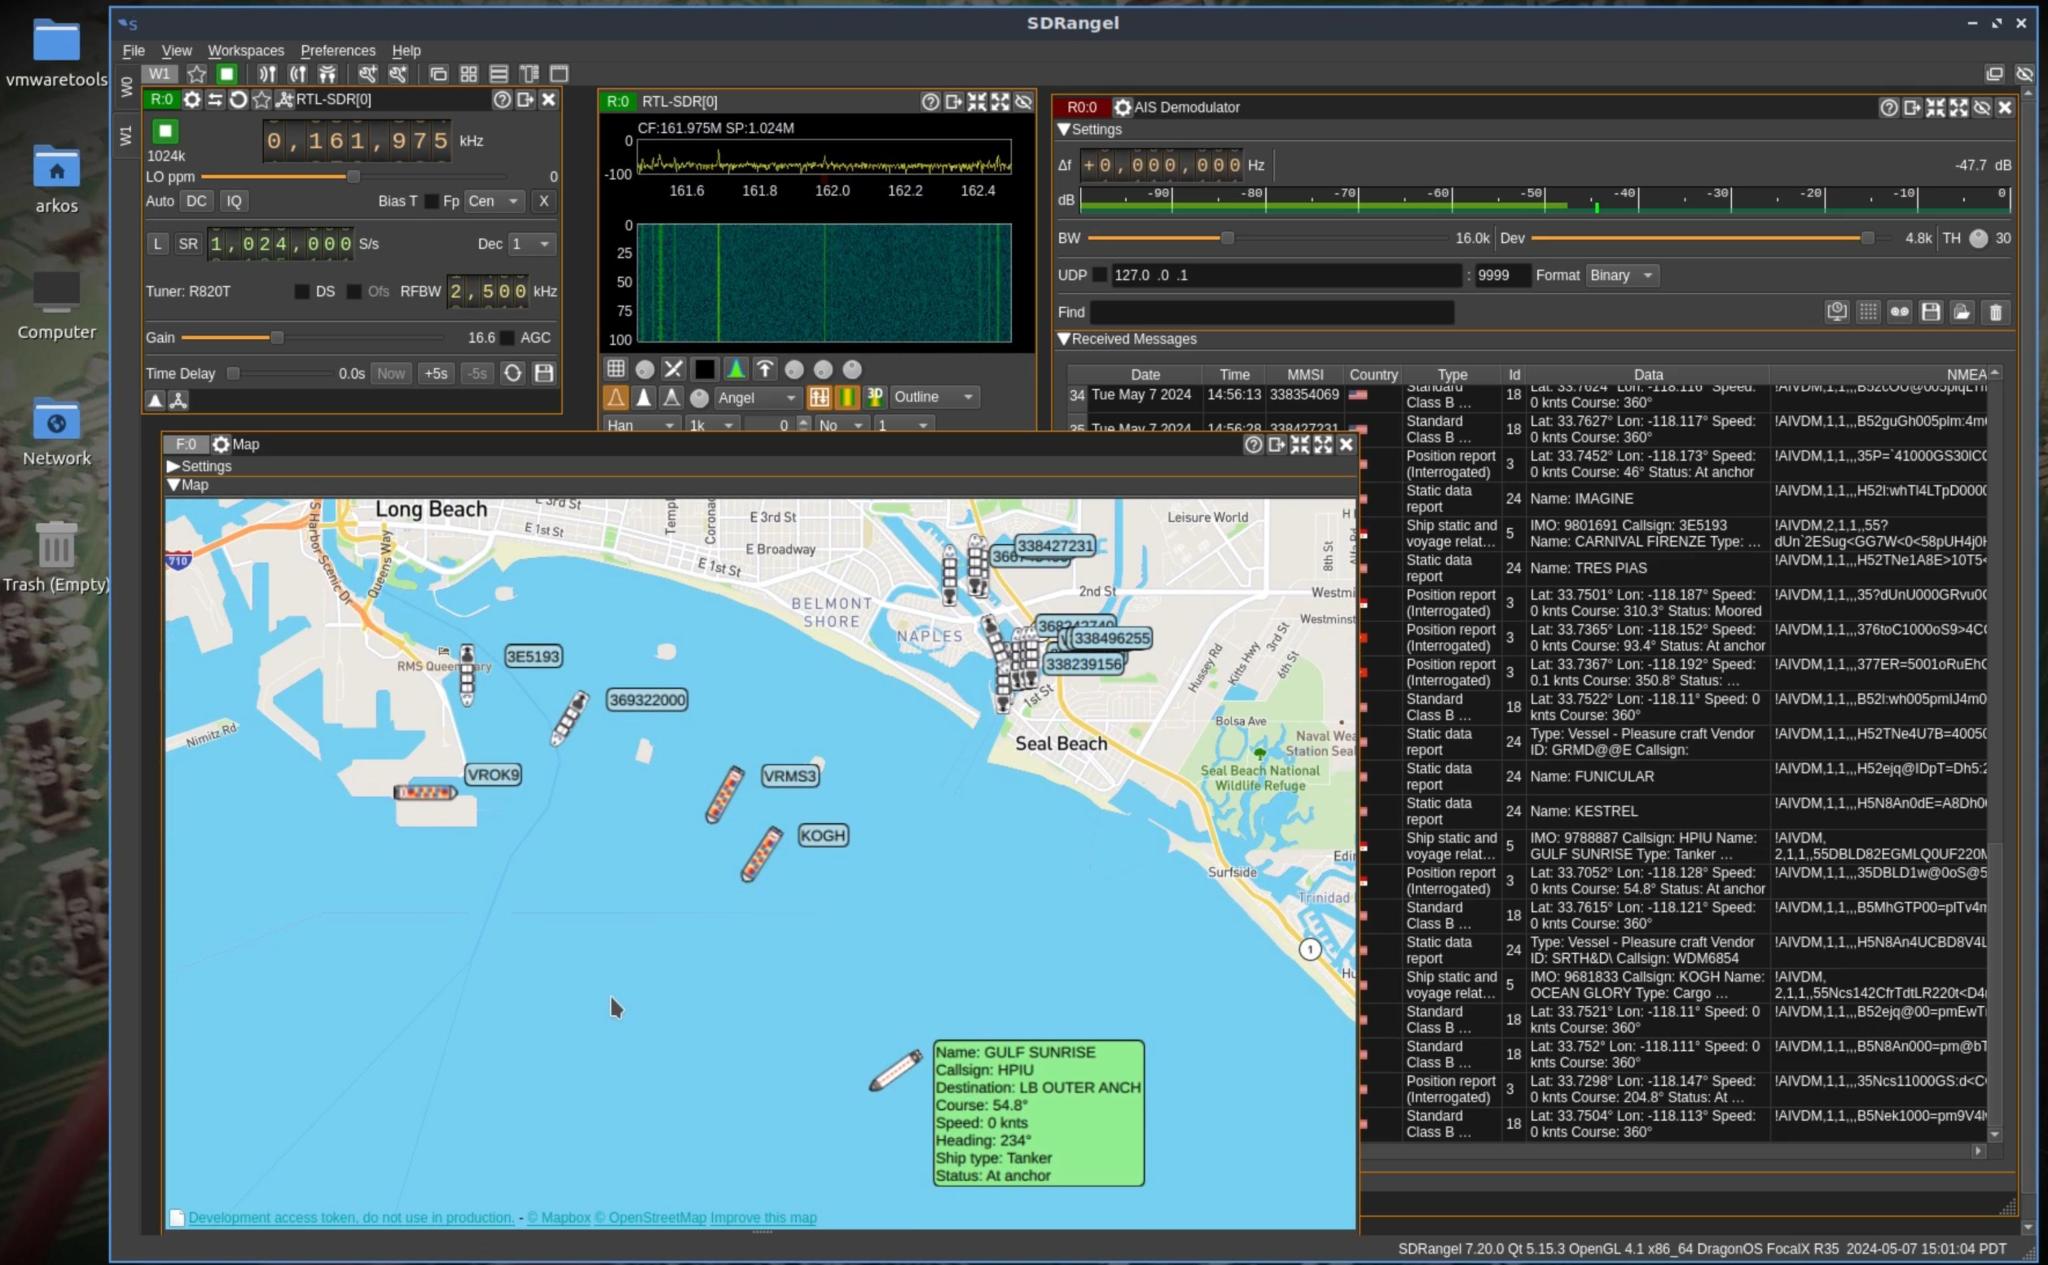Click the trash icon to clear messages
Image resolution: width=2048 pixels, height=1265 pixels.
(x=1995, y=312)
